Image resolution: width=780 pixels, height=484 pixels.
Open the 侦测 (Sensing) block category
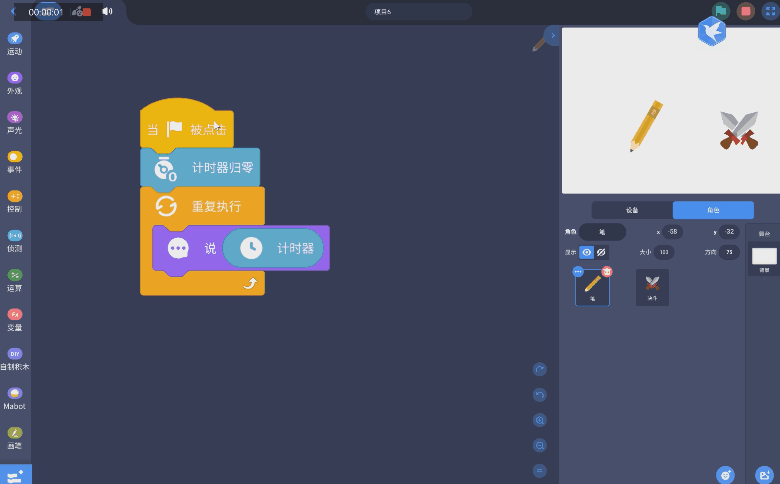click(x=14, y=241)
